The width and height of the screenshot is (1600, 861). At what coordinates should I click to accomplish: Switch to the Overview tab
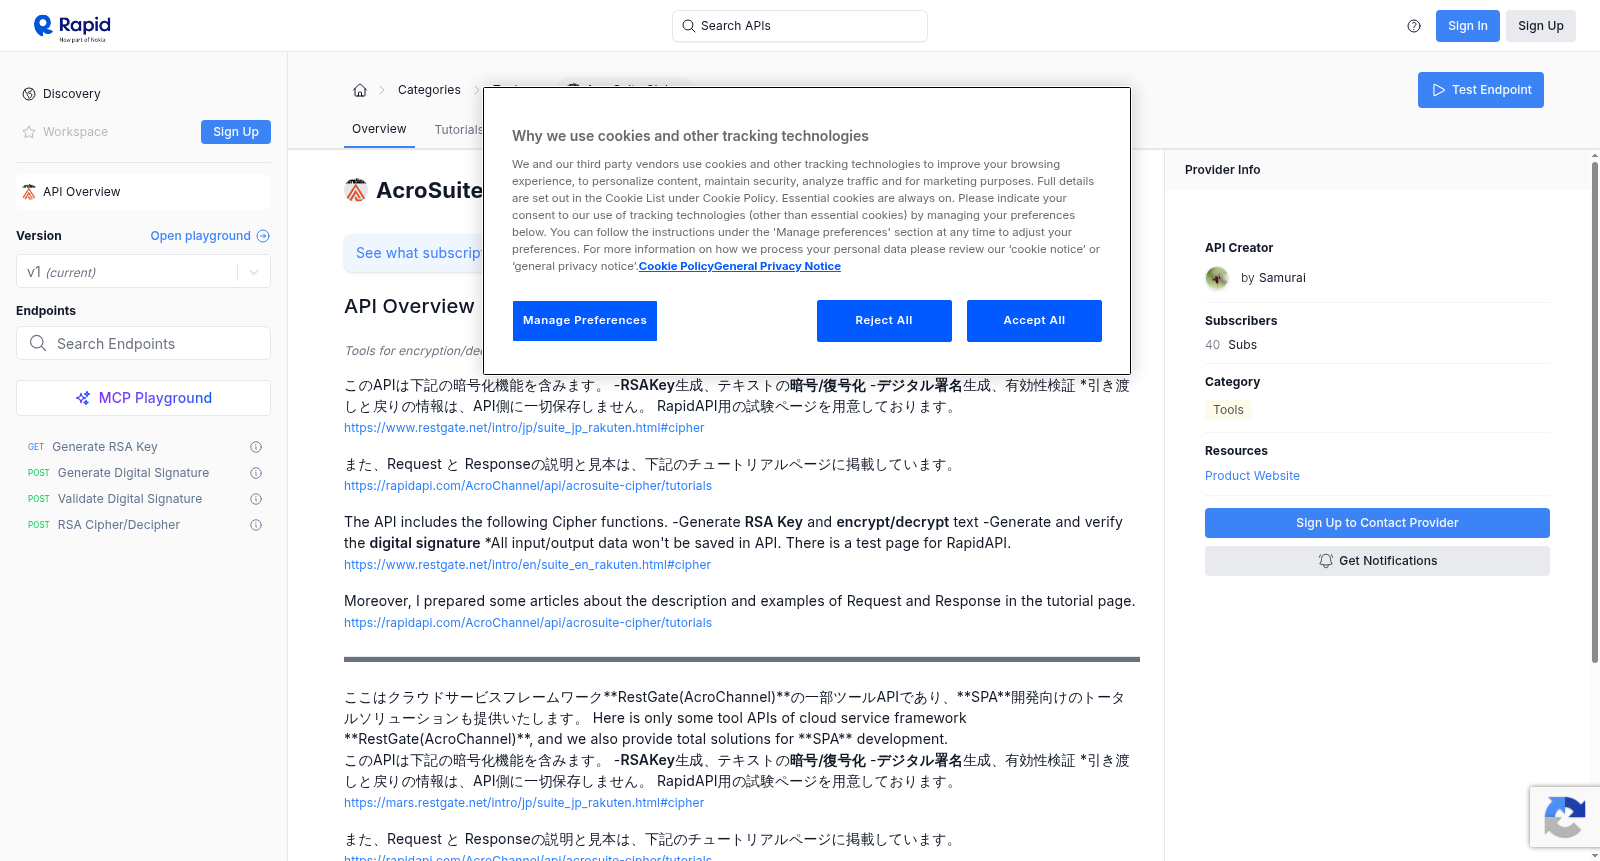[379, 129]
